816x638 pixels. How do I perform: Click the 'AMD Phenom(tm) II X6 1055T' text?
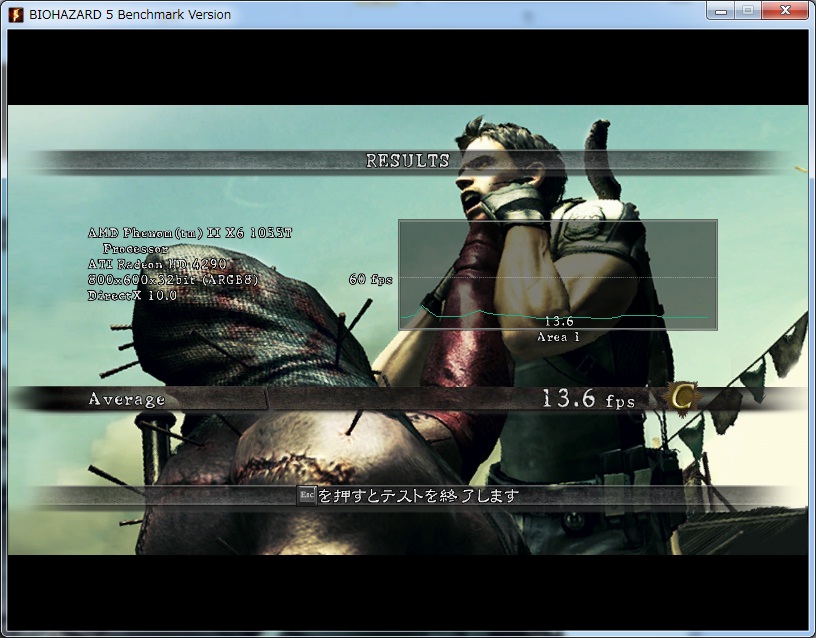(190, 233)
